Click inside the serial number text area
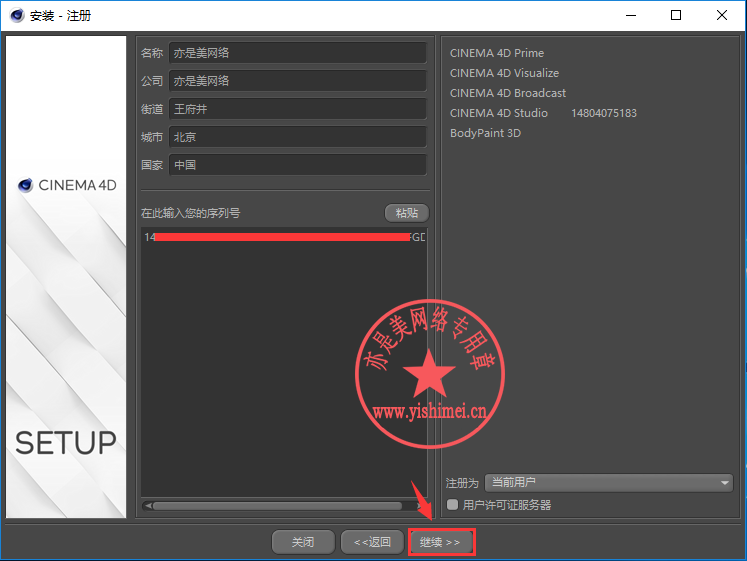747x561 pixels. pyautogui.click(x=284, y=362)
